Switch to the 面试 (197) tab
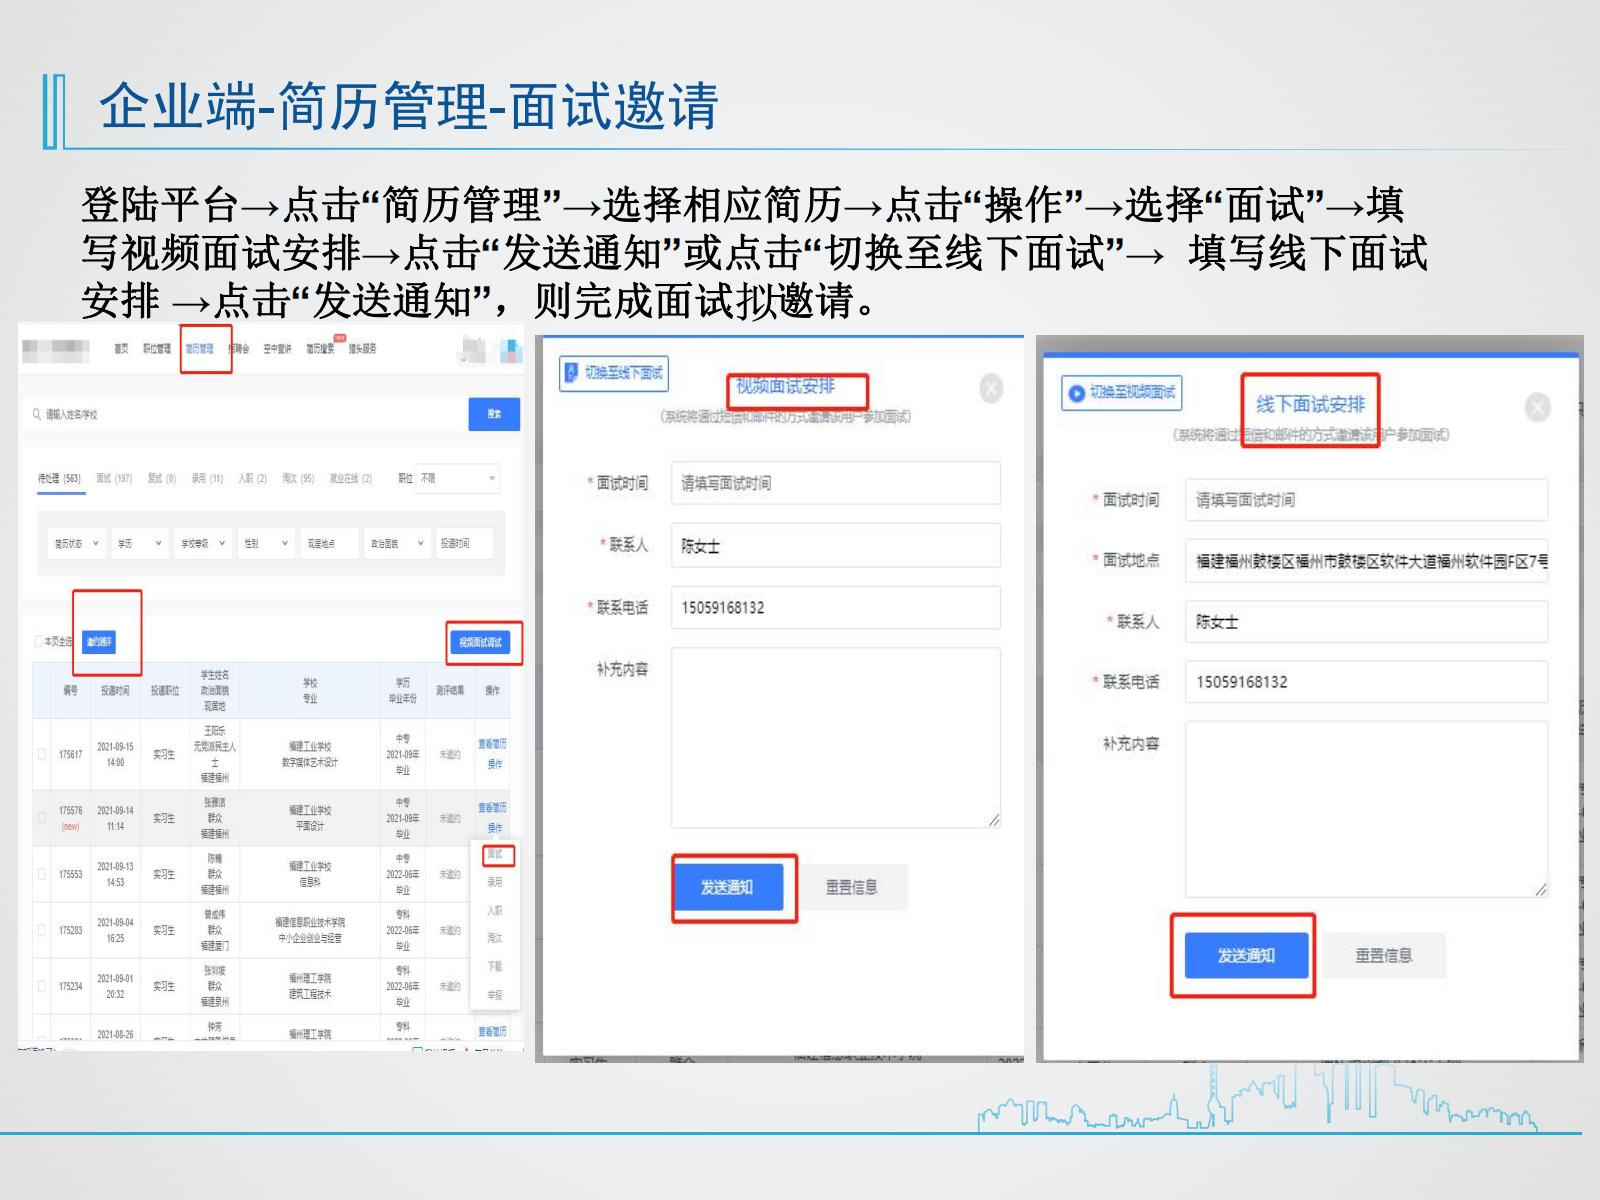This screenshot has width=1600, height=1200. tap(114, 479)
